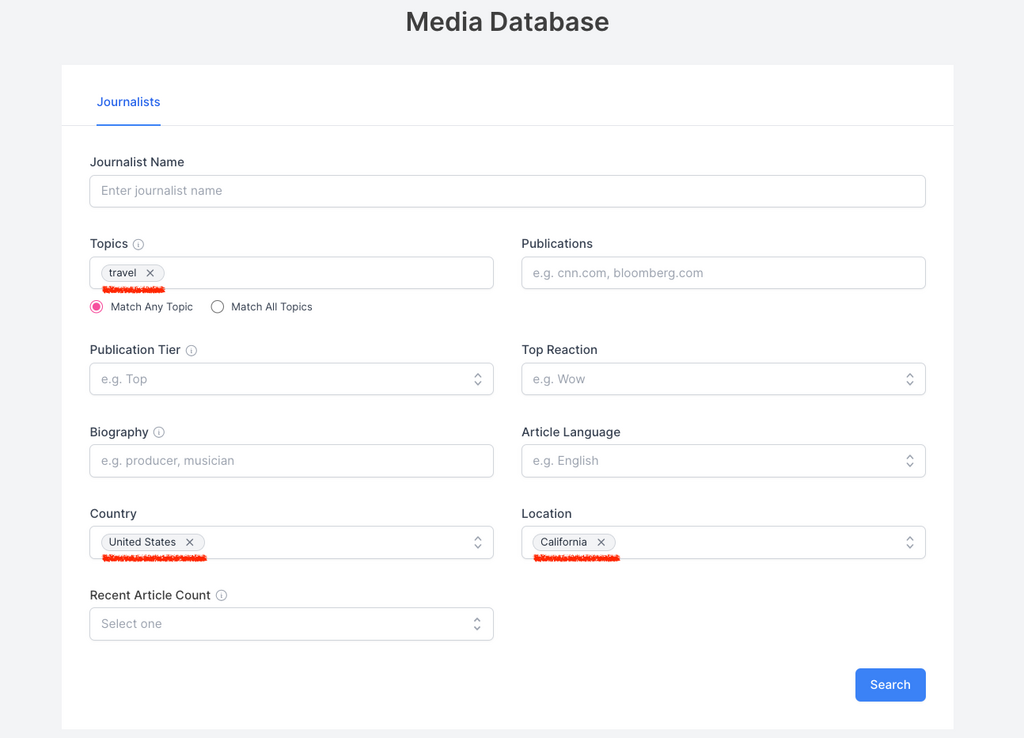Remove the travel topic tag
1024x738 pixels.
click(150, 273)
